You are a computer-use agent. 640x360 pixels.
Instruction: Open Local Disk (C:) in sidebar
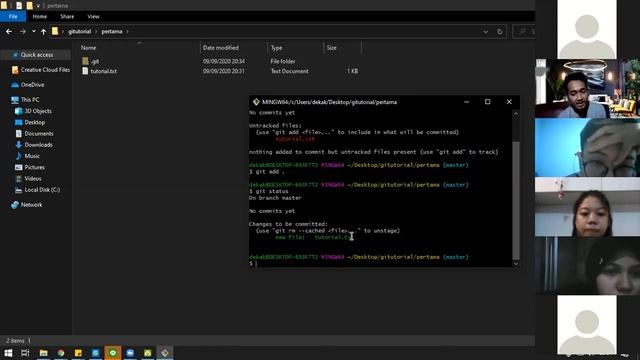(x=42, y=190)
